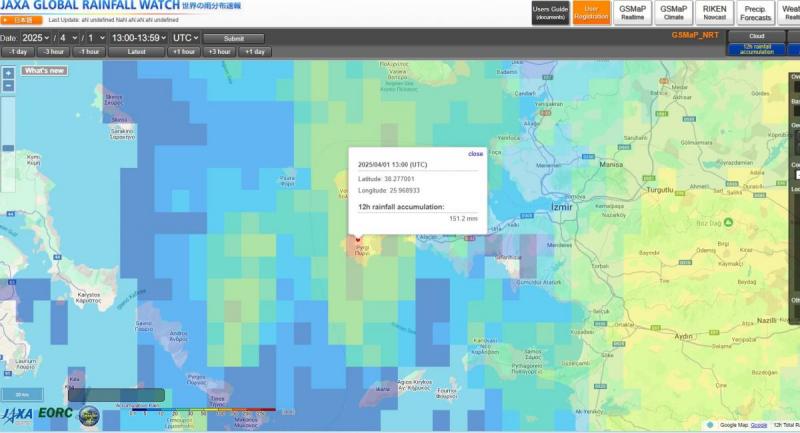
Task: Advance three hours with +3 hour
Action: point(219,52)
